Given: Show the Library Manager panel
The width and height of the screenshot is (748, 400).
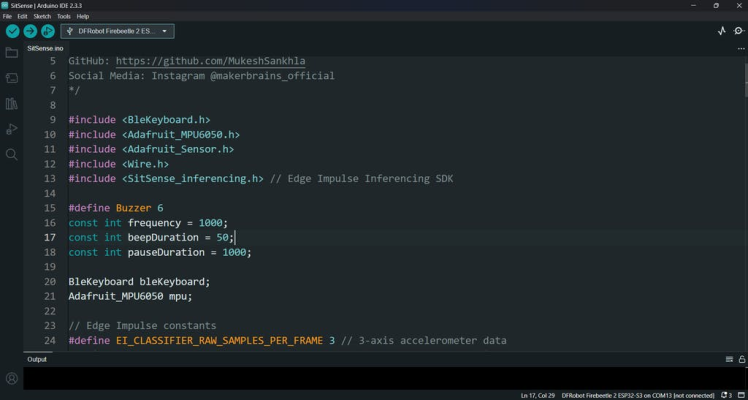Looking at the screenshot, I should click(12, 104).
